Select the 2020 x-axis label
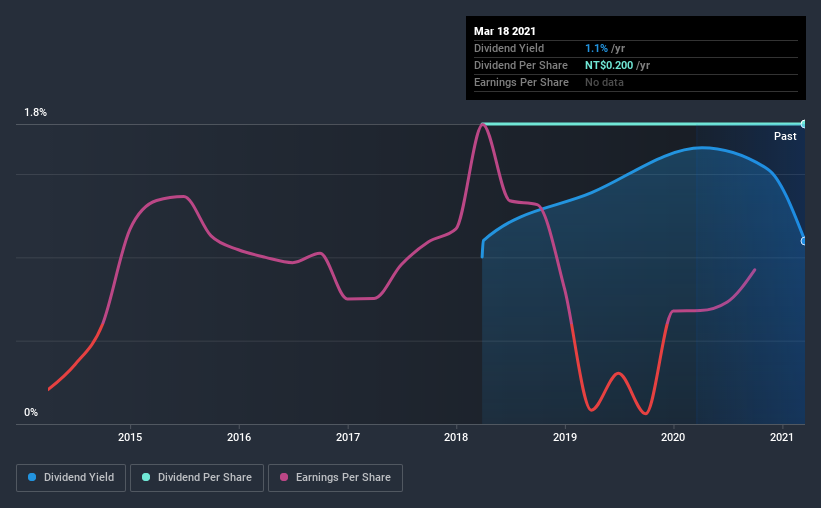 (673, 437)
